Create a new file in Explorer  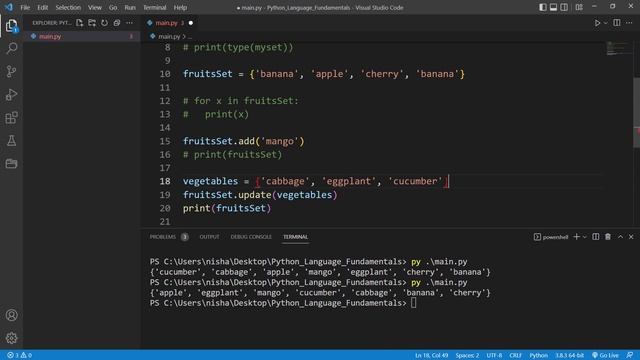(x=80, y=23)
